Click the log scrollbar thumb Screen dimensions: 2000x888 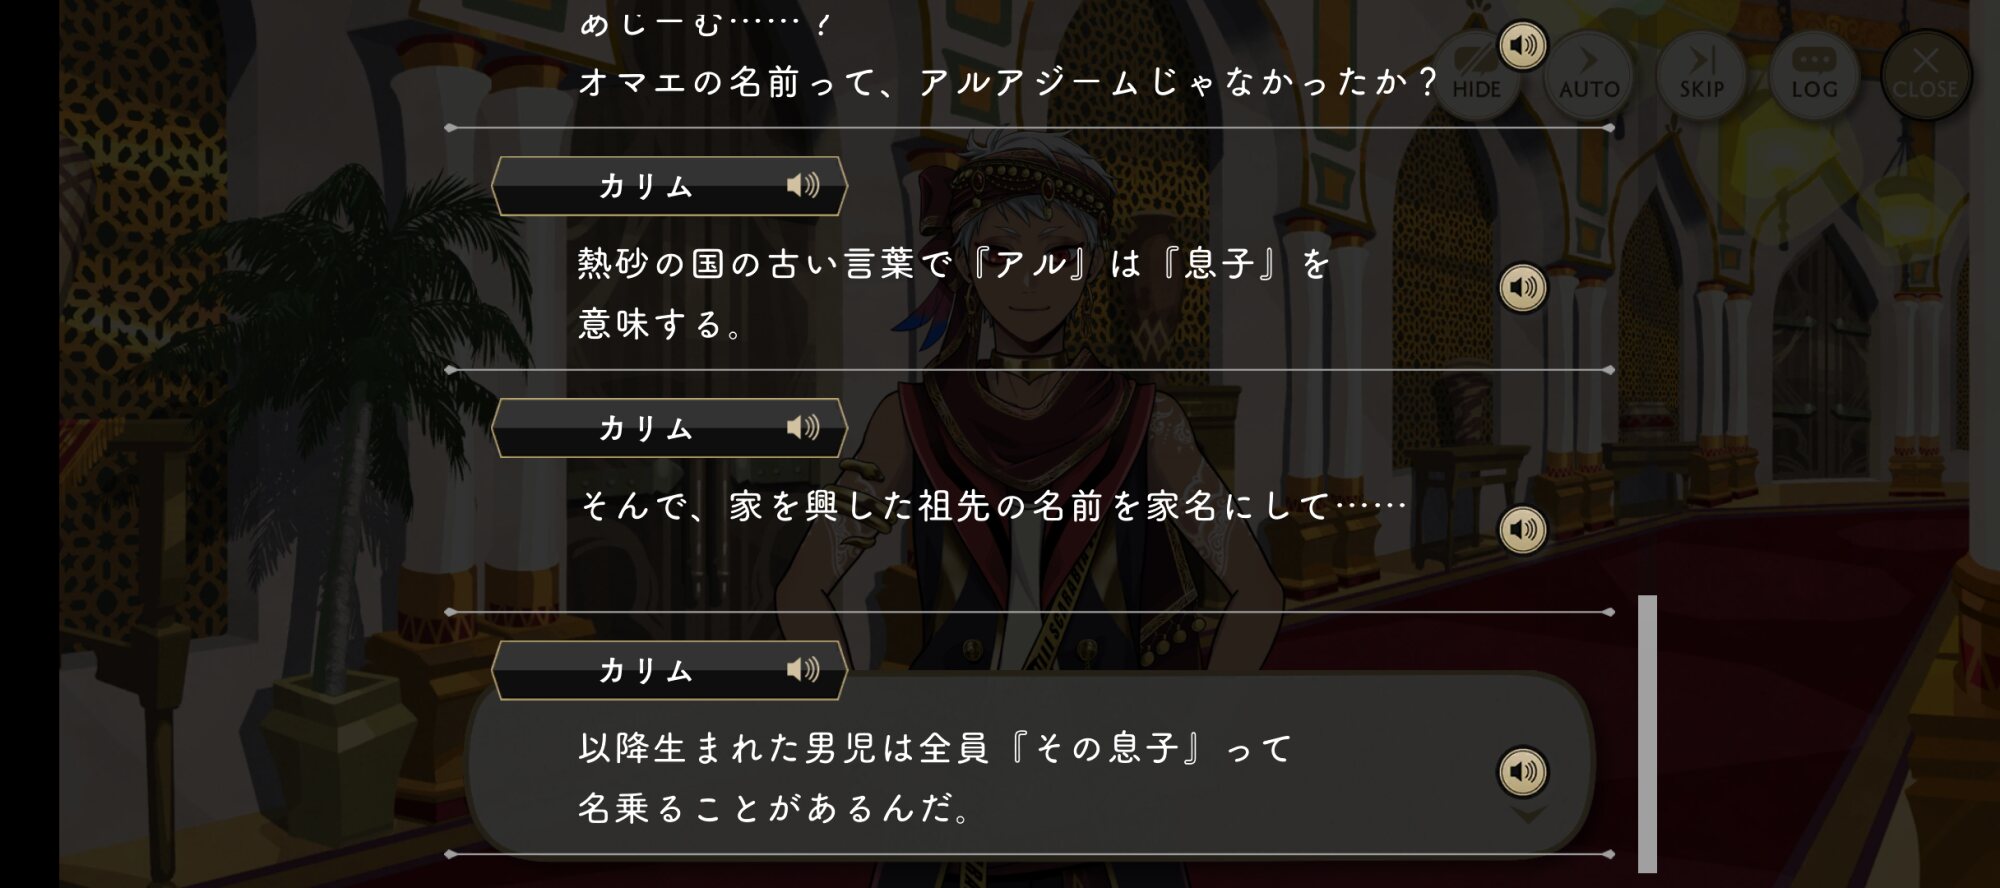[x=1647, y=734]
